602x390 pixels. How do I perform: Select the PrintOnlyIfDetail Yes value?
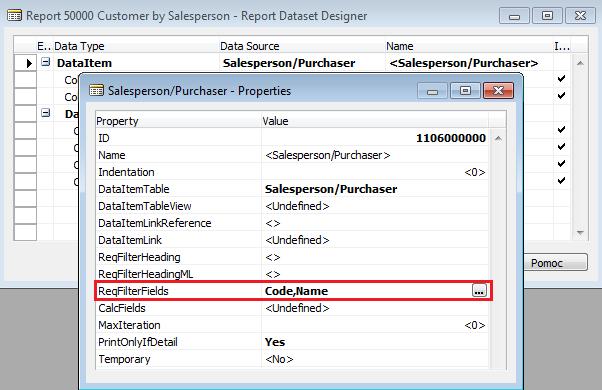pos(275,342)
